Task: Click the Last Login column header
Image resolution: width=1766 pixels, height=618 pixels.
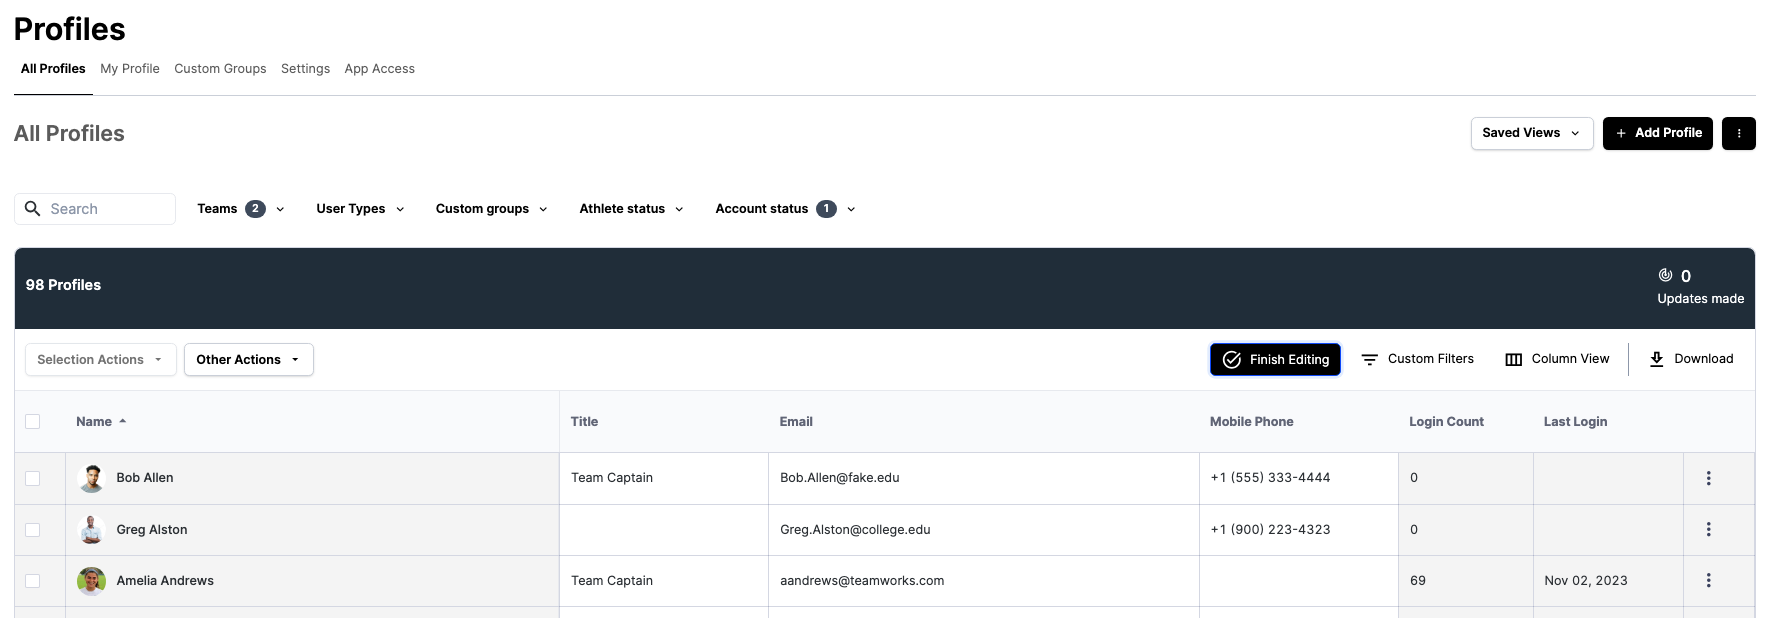Action: tap(1575, 421)
